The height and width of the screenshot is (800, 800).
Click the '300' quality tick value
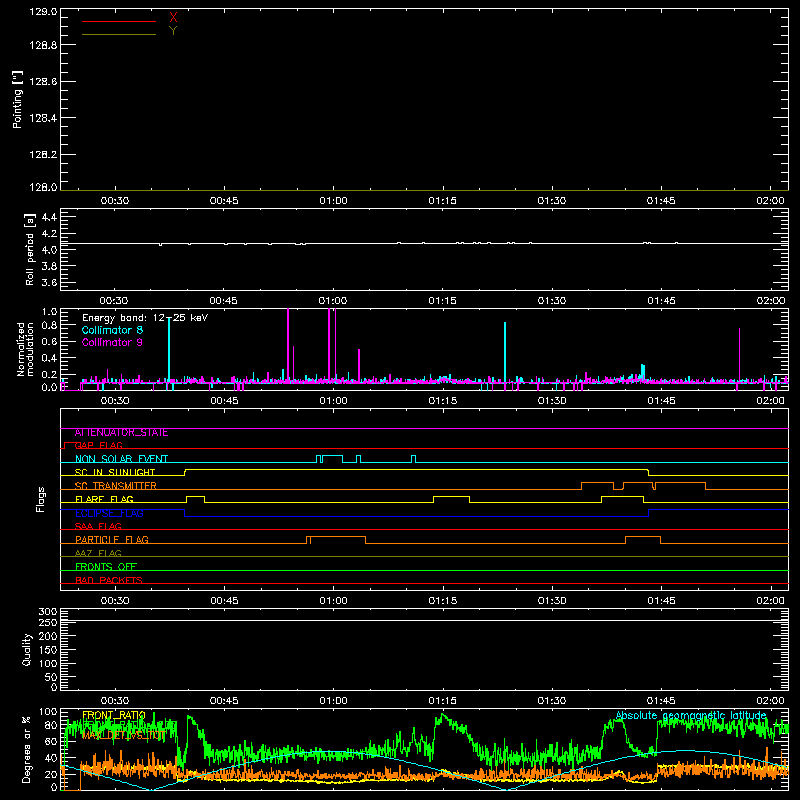[x=48, y=612]
